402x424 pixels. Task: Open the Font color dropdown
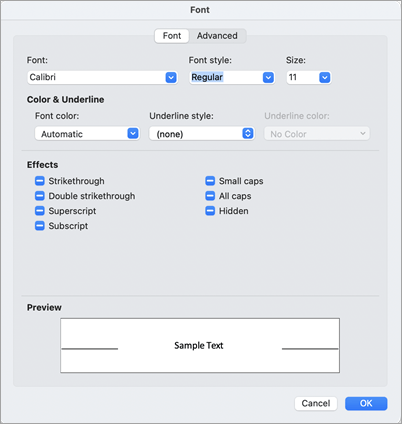click(87, 134)
